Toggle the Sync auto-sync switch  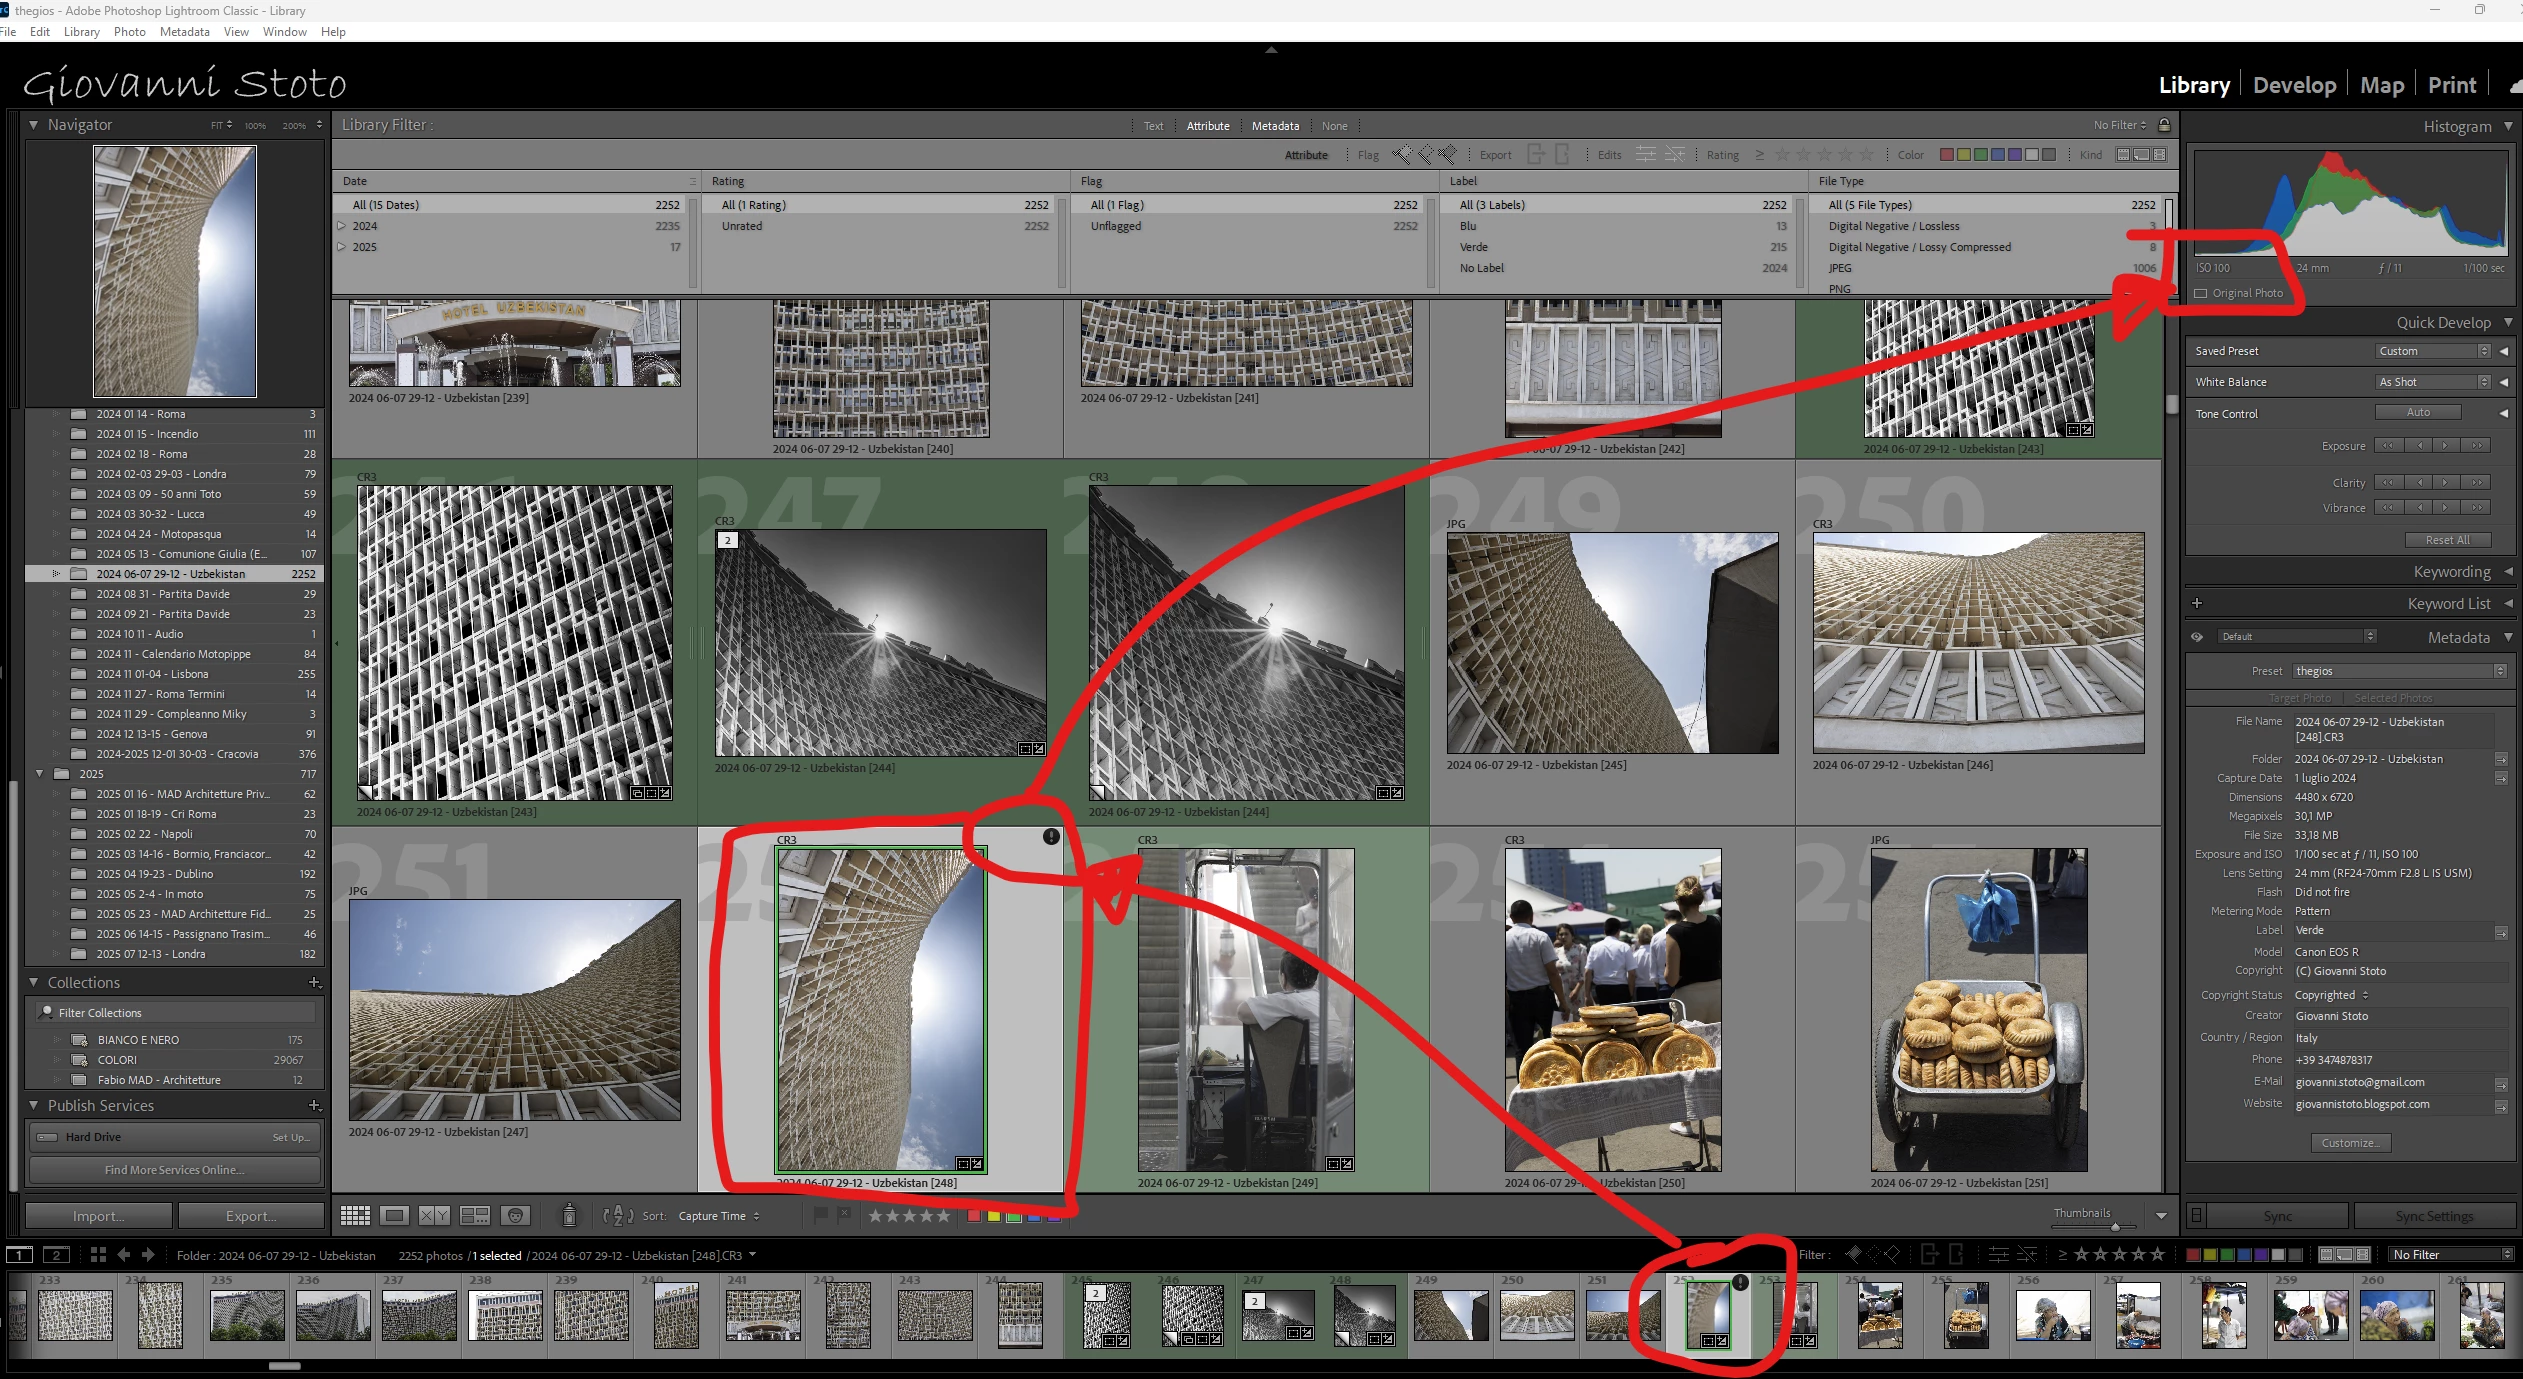[2196, 1216]
